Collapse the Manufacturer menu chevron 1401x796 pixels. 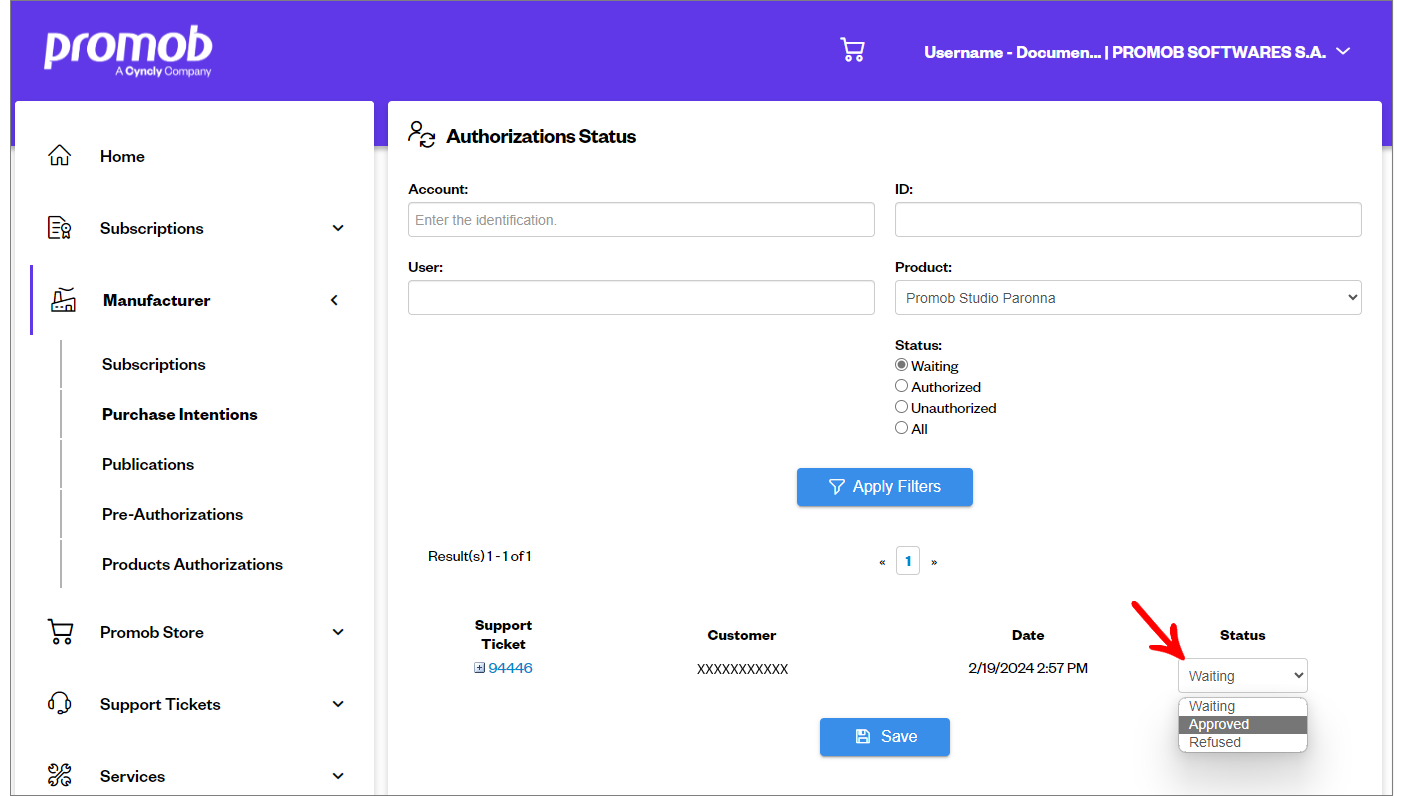pos(335,300)
